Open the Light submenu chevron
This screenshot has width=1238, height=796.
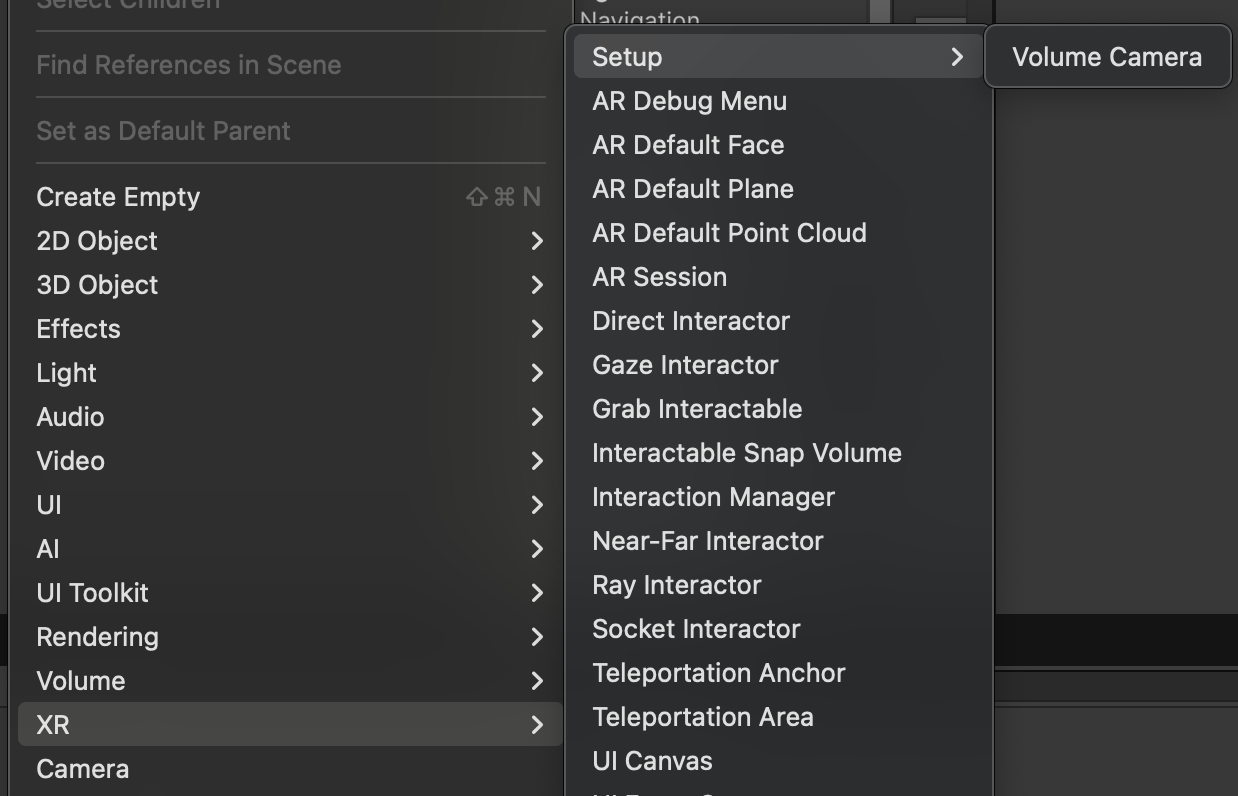pos(537,373)
